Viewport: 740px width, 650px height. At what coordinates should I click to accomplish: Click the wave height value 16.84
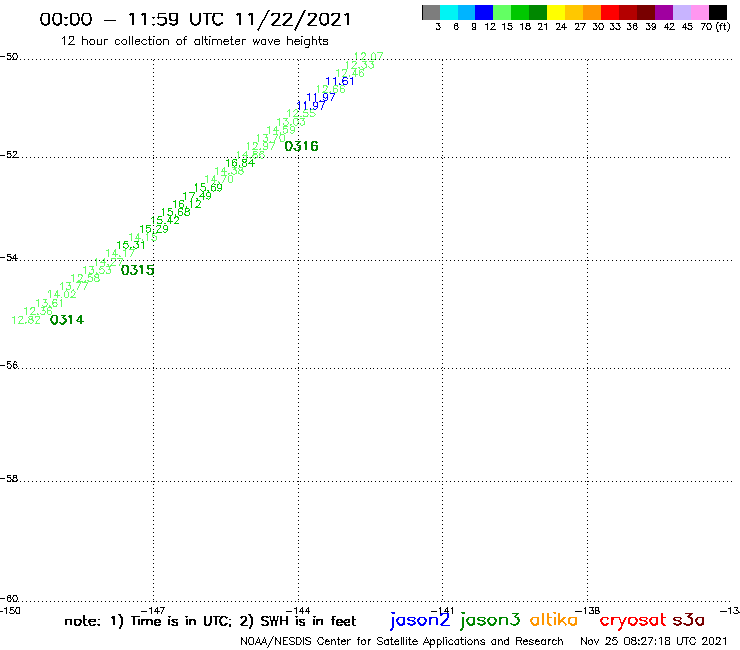coord(240,163)
